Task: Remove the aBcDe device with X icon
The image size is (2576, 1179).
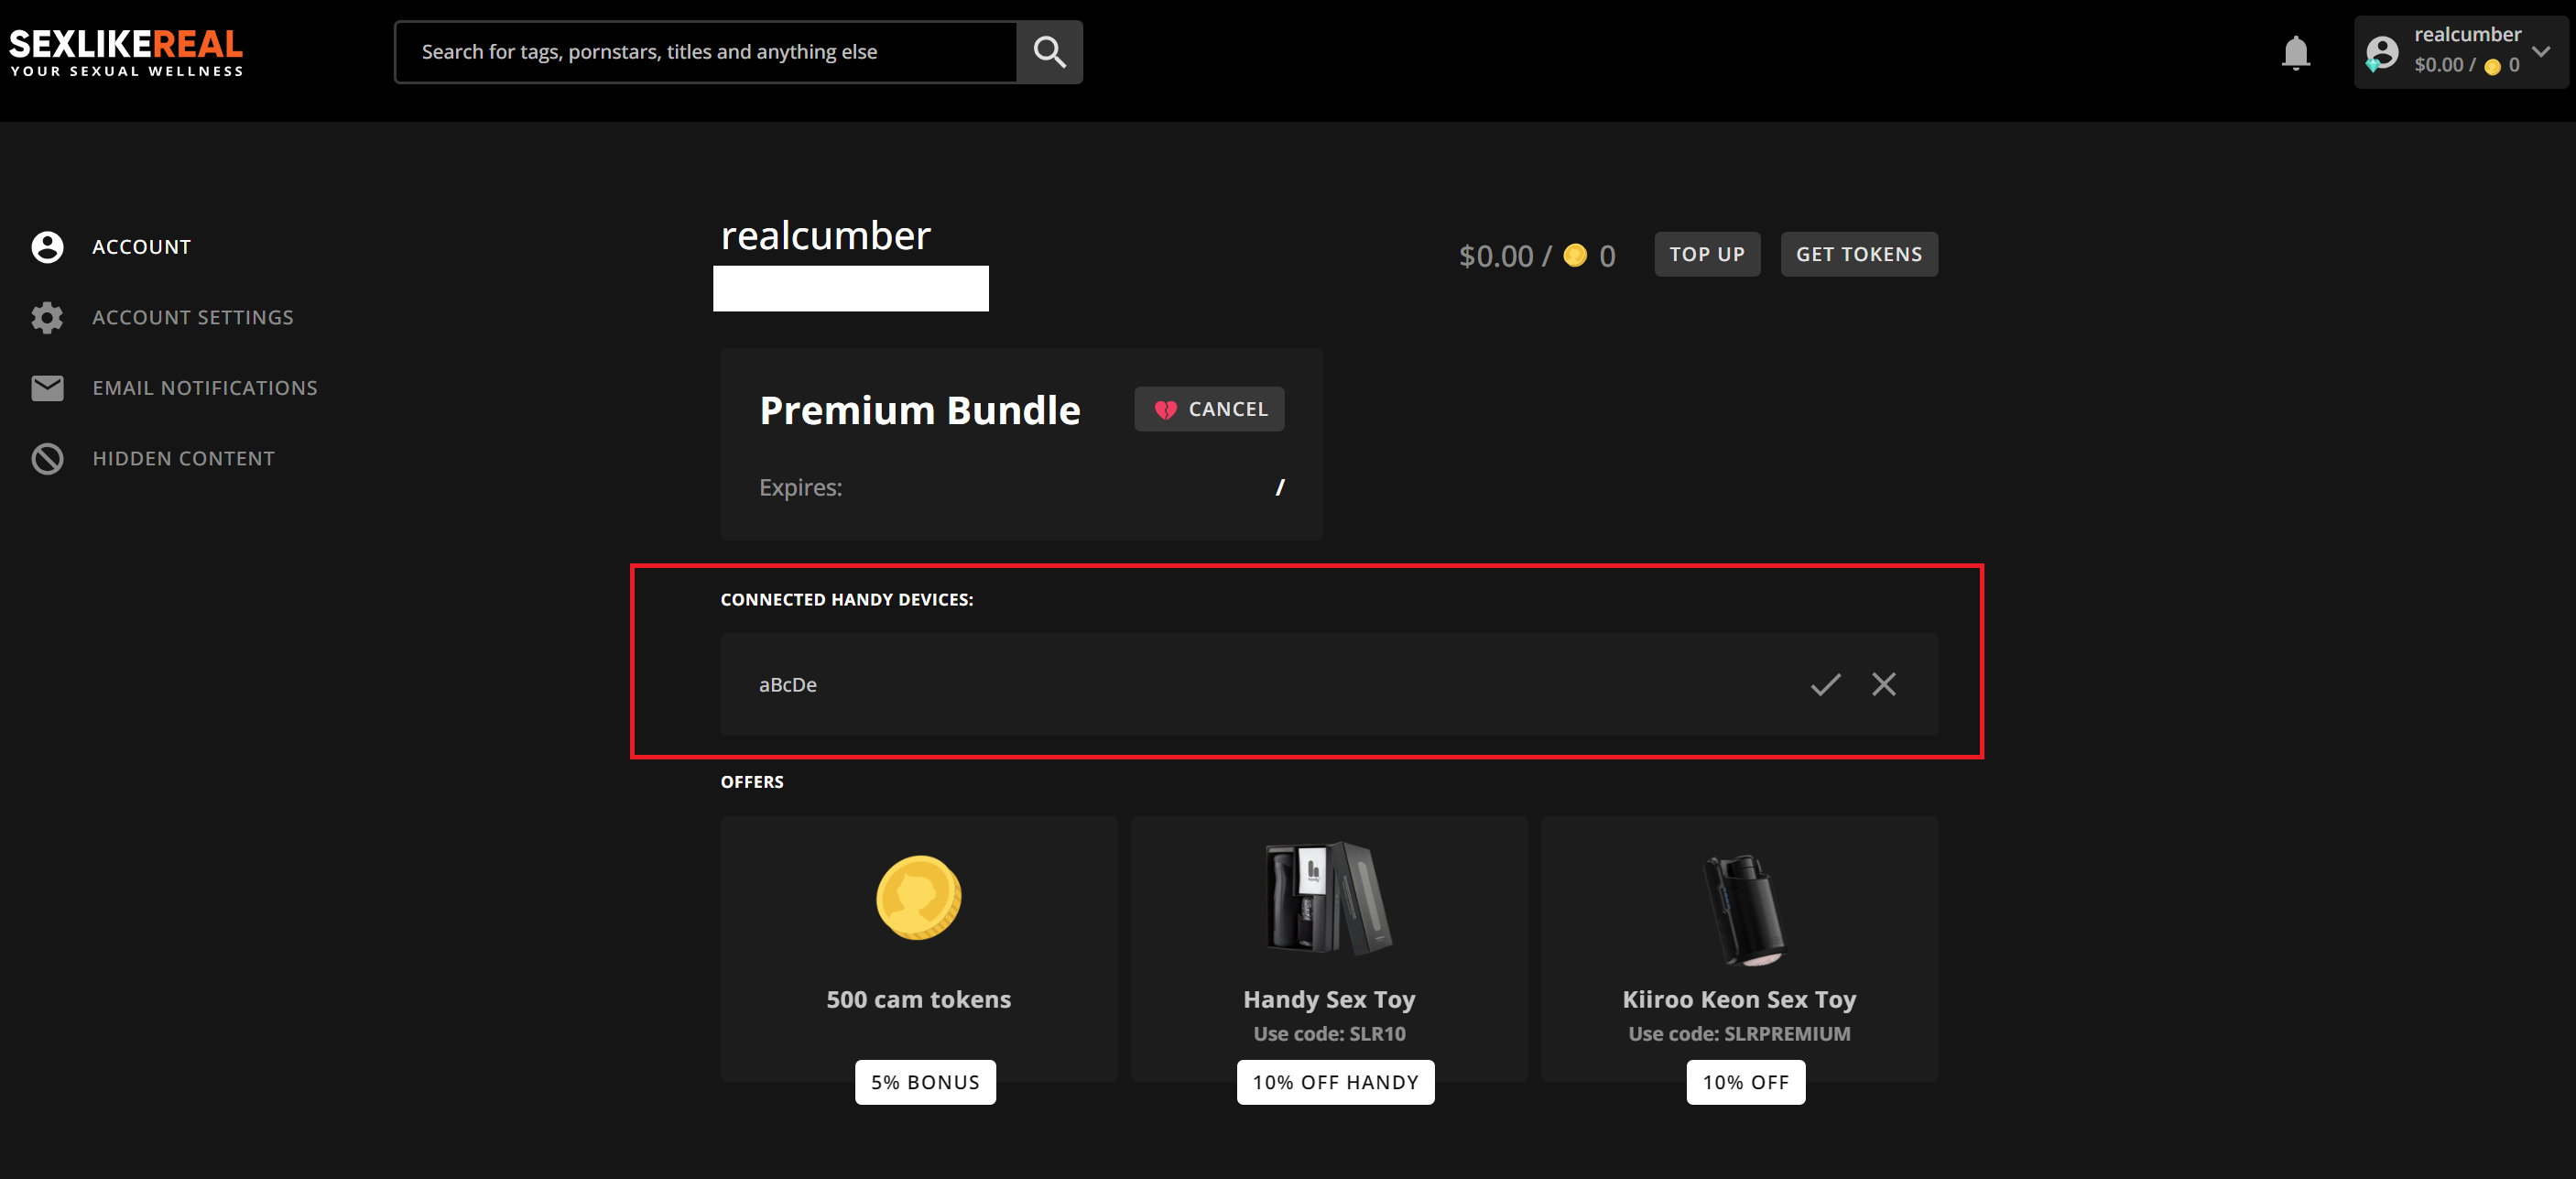Action: coord(1884,684)
